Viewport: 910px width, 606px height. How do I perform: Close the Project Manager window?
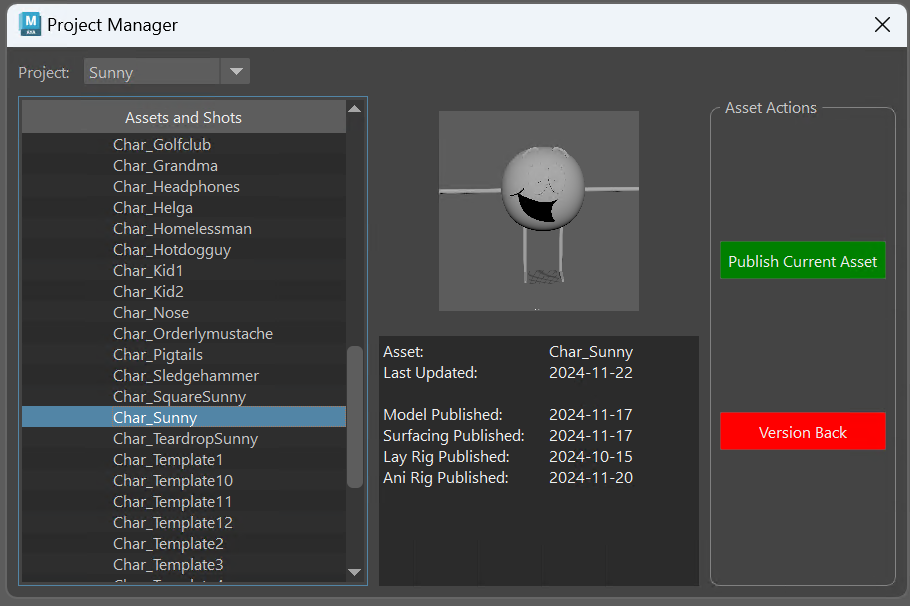(882, 24)
